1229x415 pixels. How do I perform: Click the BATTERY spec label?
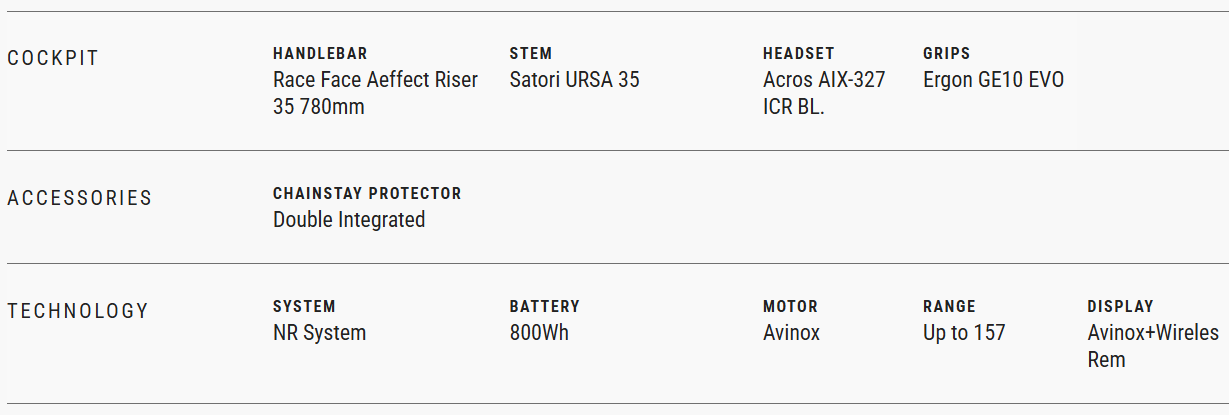(x=544, y=307)
